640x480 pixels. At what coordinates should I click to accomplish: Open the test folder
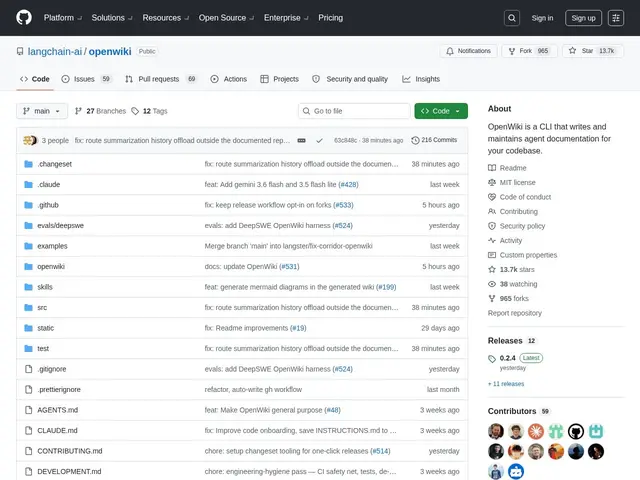(43, 349)
